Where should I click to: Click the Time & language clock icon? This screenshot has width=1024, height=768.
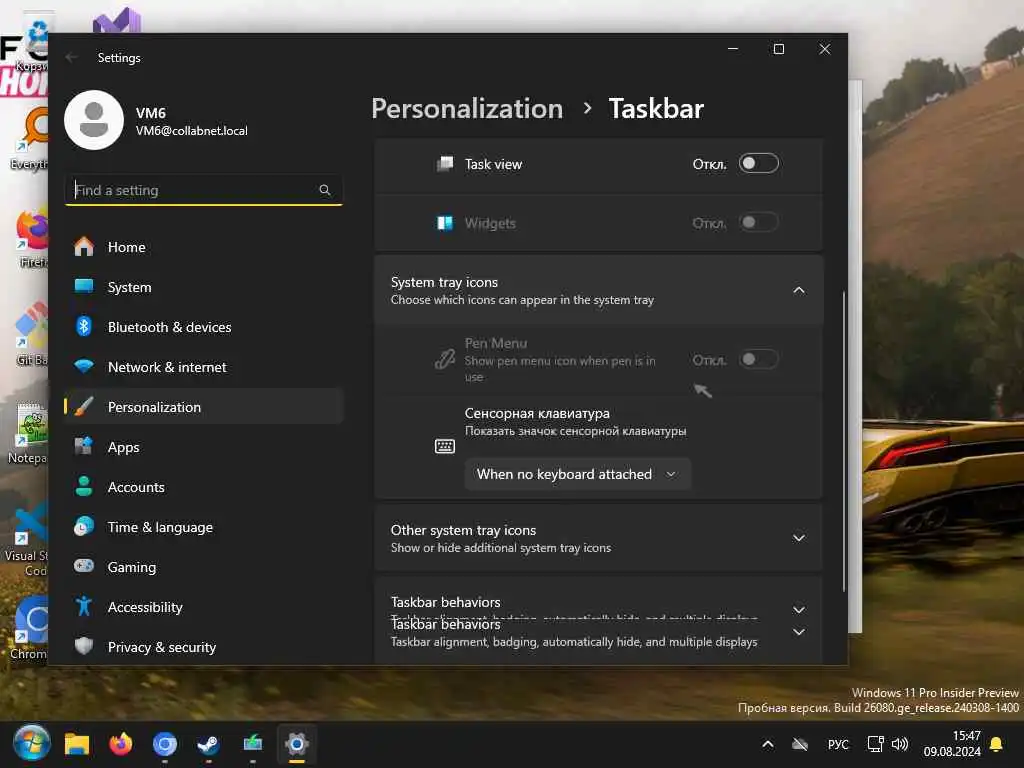pos(84,526)
